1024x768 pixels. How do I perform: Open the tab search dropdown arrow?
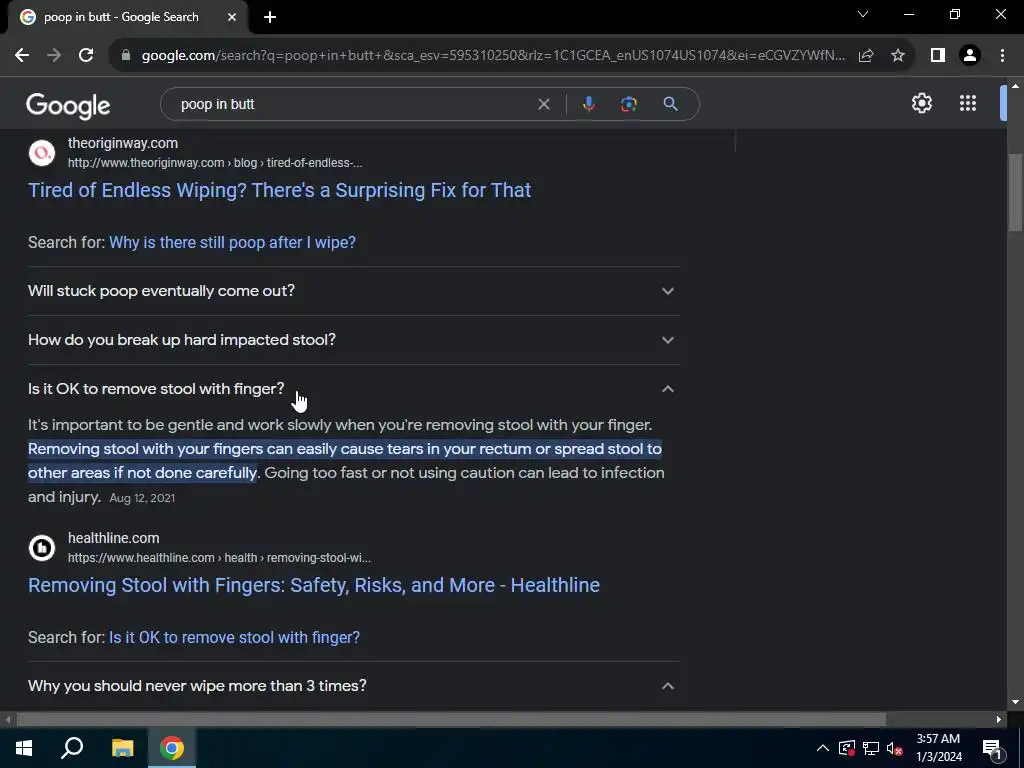click(863, 14)
